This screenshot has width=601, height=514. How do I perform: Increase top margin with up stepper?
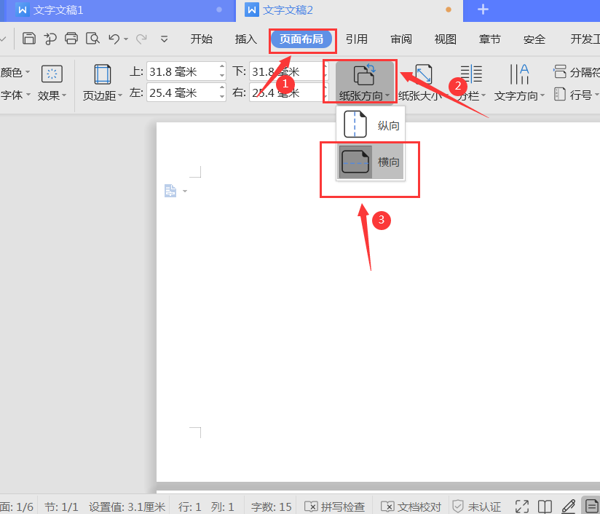(222, 67)
